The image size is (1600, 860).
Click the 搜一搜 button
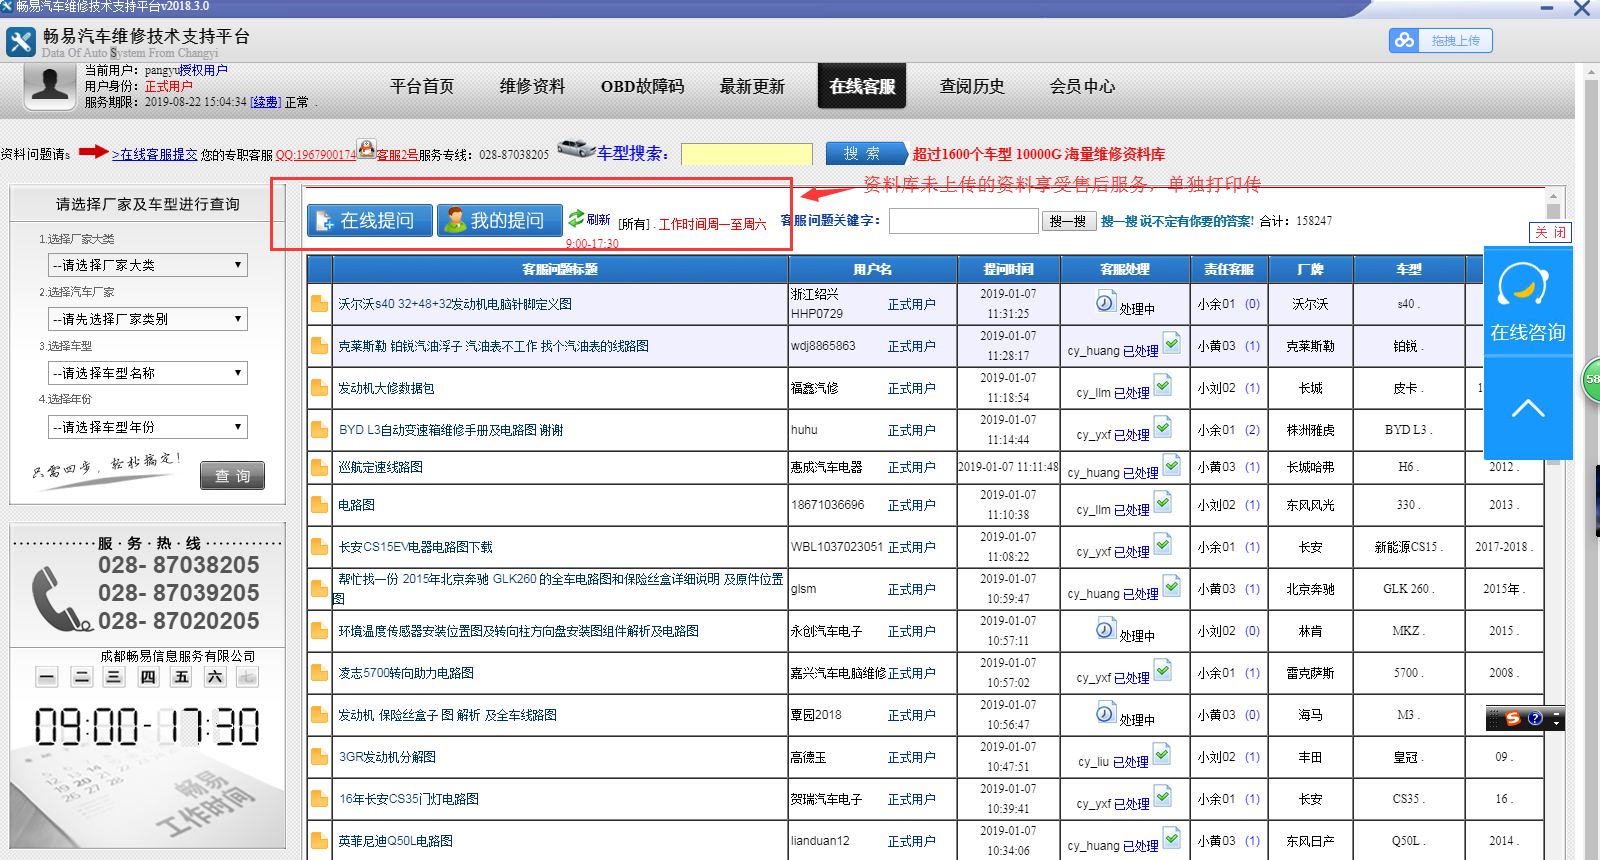pos(1068,221)
